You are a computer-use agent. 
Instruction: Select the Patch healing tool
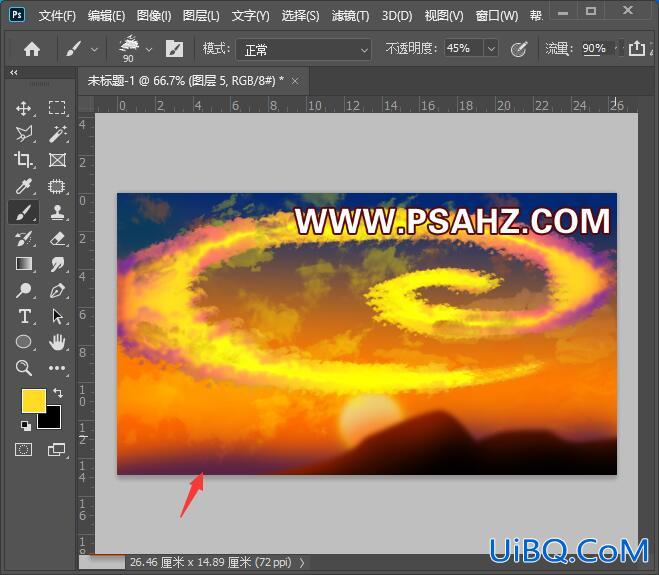point(57,186)
